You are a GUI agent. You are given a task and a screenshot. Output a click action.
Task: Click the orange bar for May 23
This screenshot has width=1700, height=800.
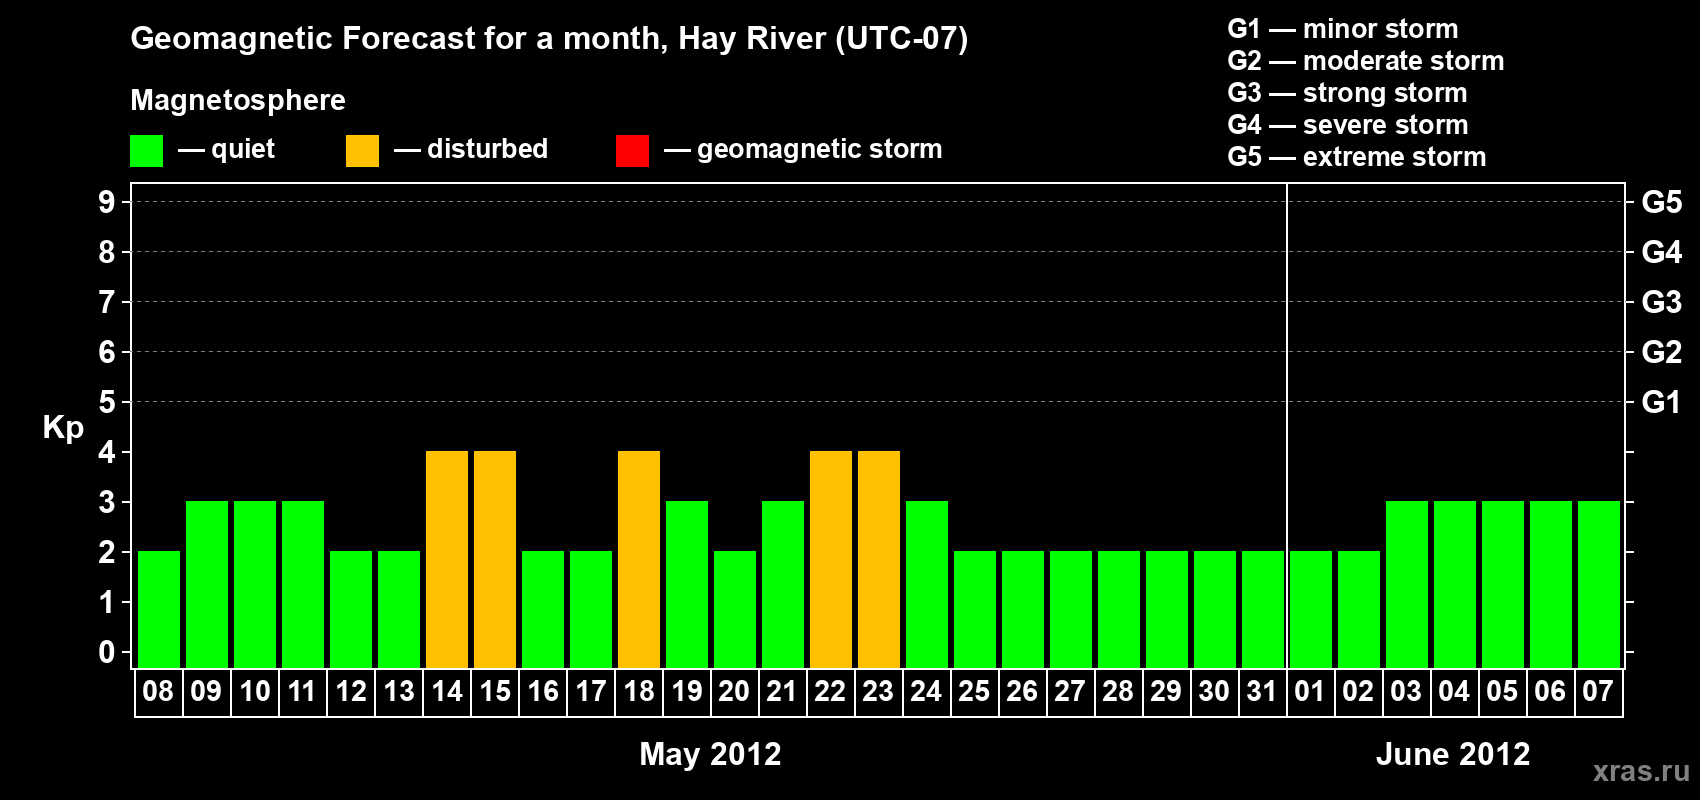[879, 560]
